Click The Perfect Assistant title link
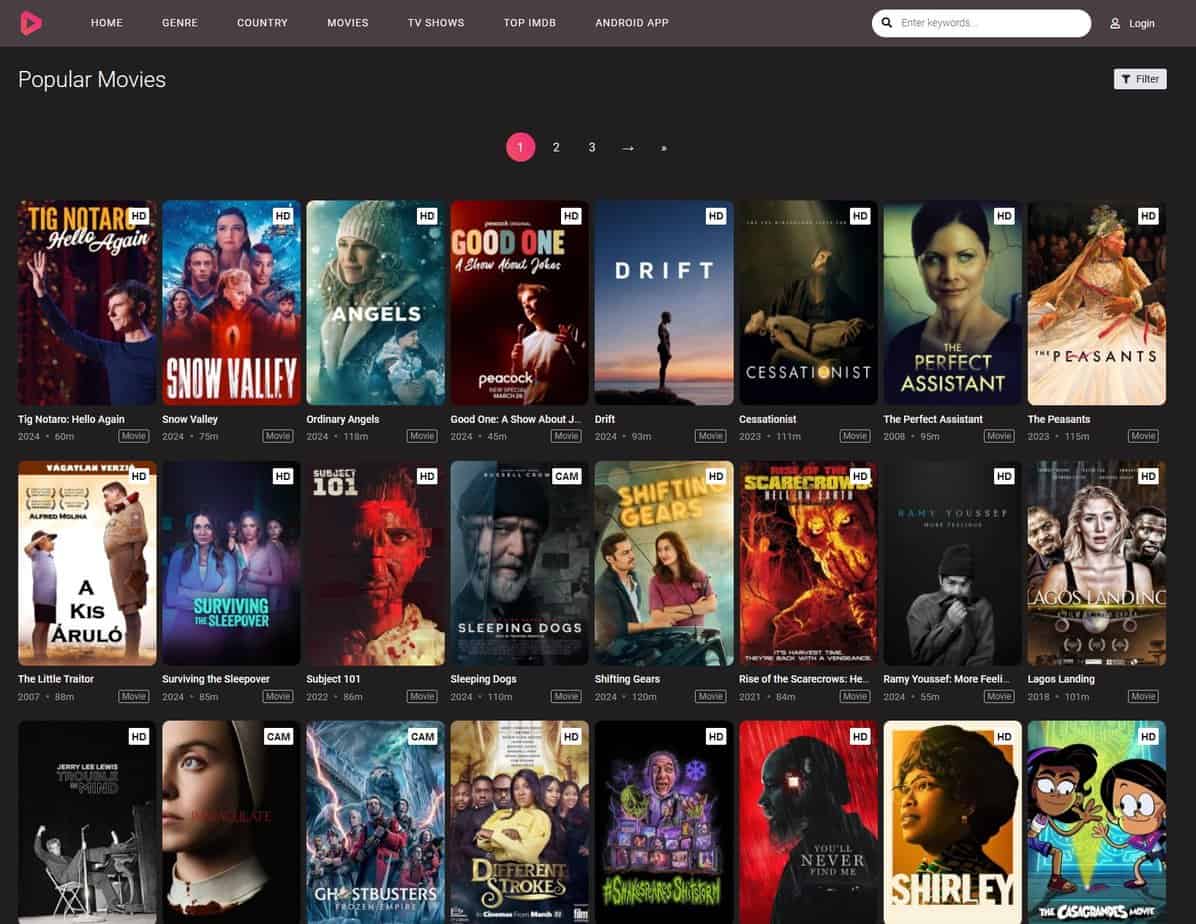 click(x=933, y=419)
